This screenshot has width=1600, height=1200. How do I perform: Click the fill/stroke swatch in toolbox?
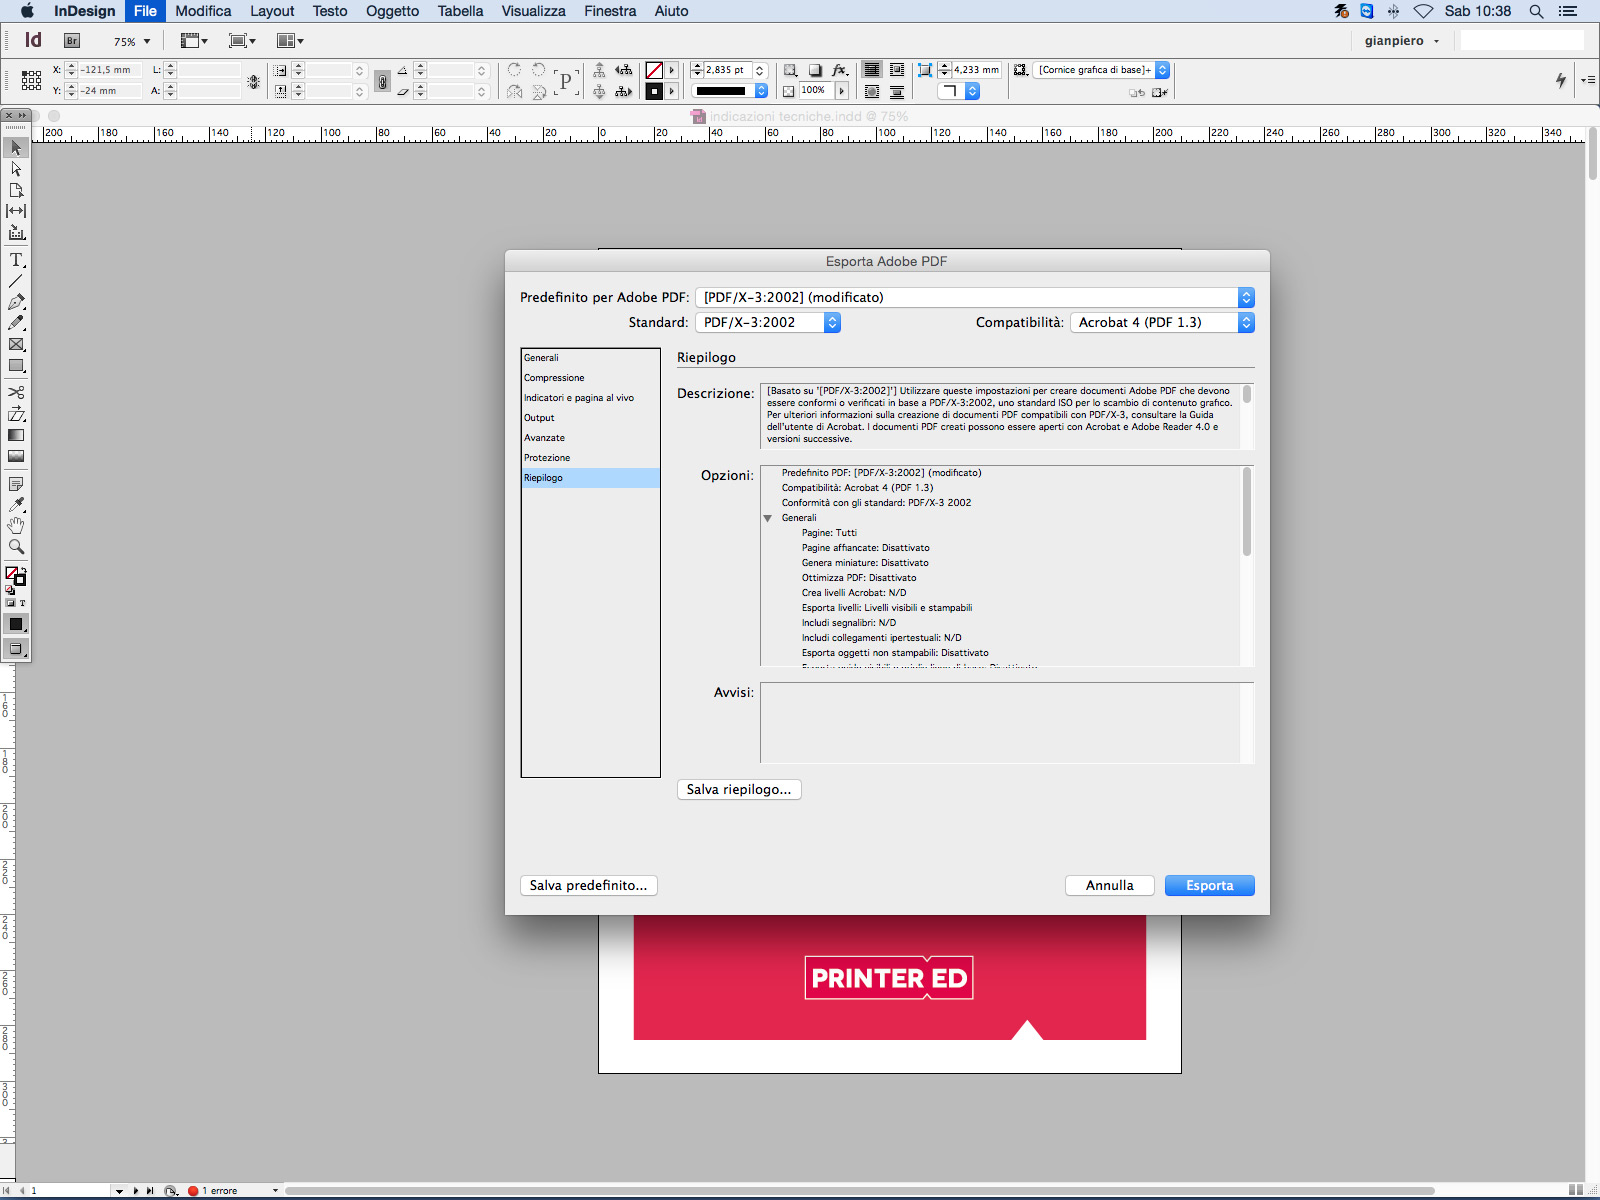pyautogui.click(x=15, y=576)
